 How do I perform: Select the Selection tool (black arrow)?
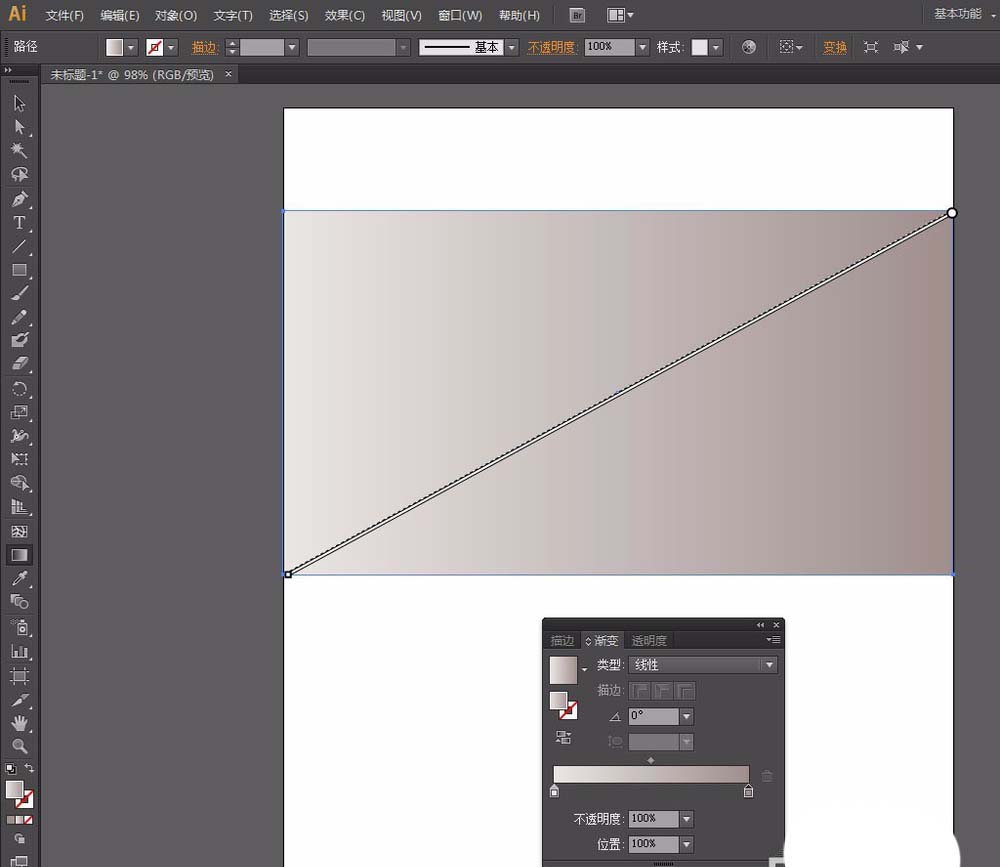coord(19,103)
